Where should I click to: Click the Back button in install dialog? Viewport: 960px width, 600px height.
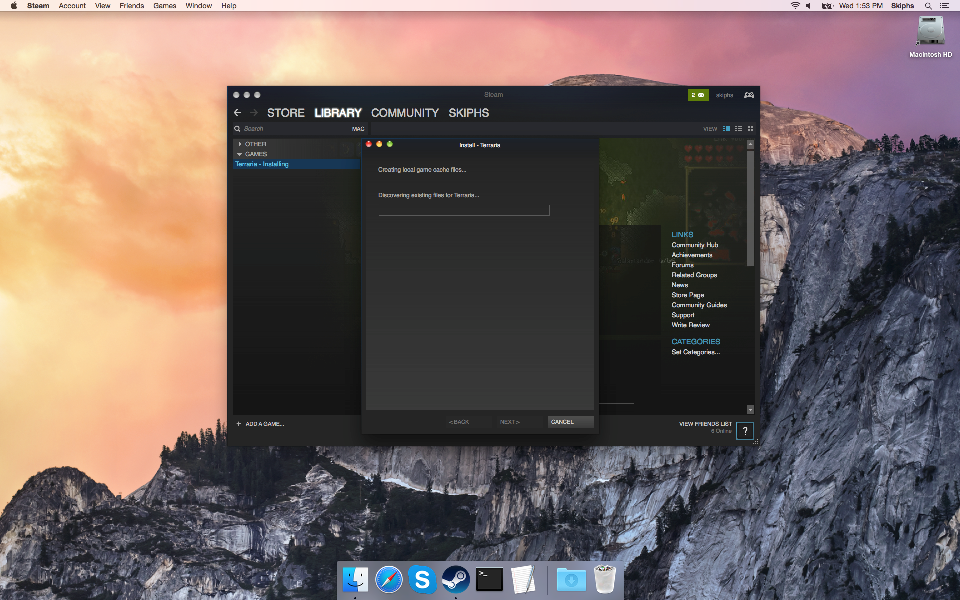coord(459,422)
